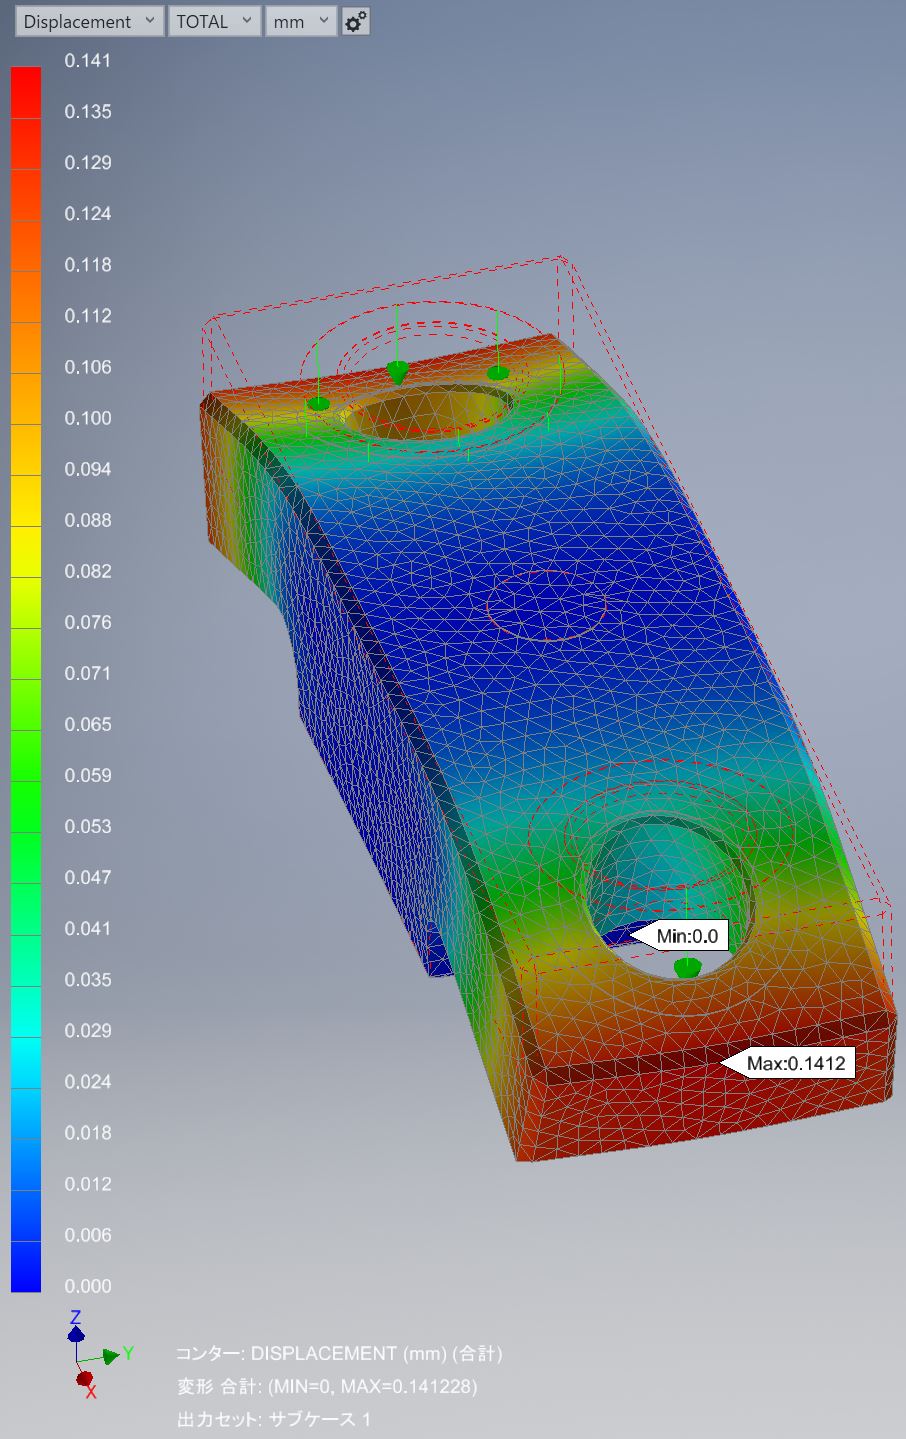906x1439 pixels.
Task: Click the Y axis arrow of triad
Action: click(x=113, y=1355)
